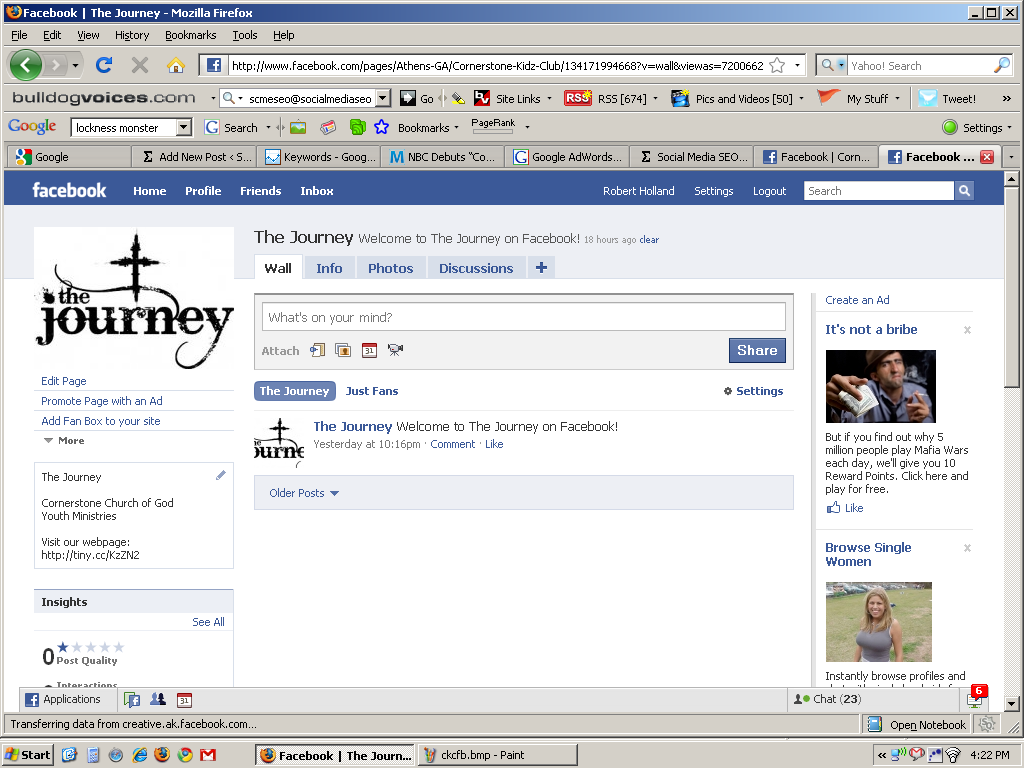This screenshot has height=768, width=1024.
Task: Open Google toolbar search box dropdown
Action: click(x=184, y=127)
